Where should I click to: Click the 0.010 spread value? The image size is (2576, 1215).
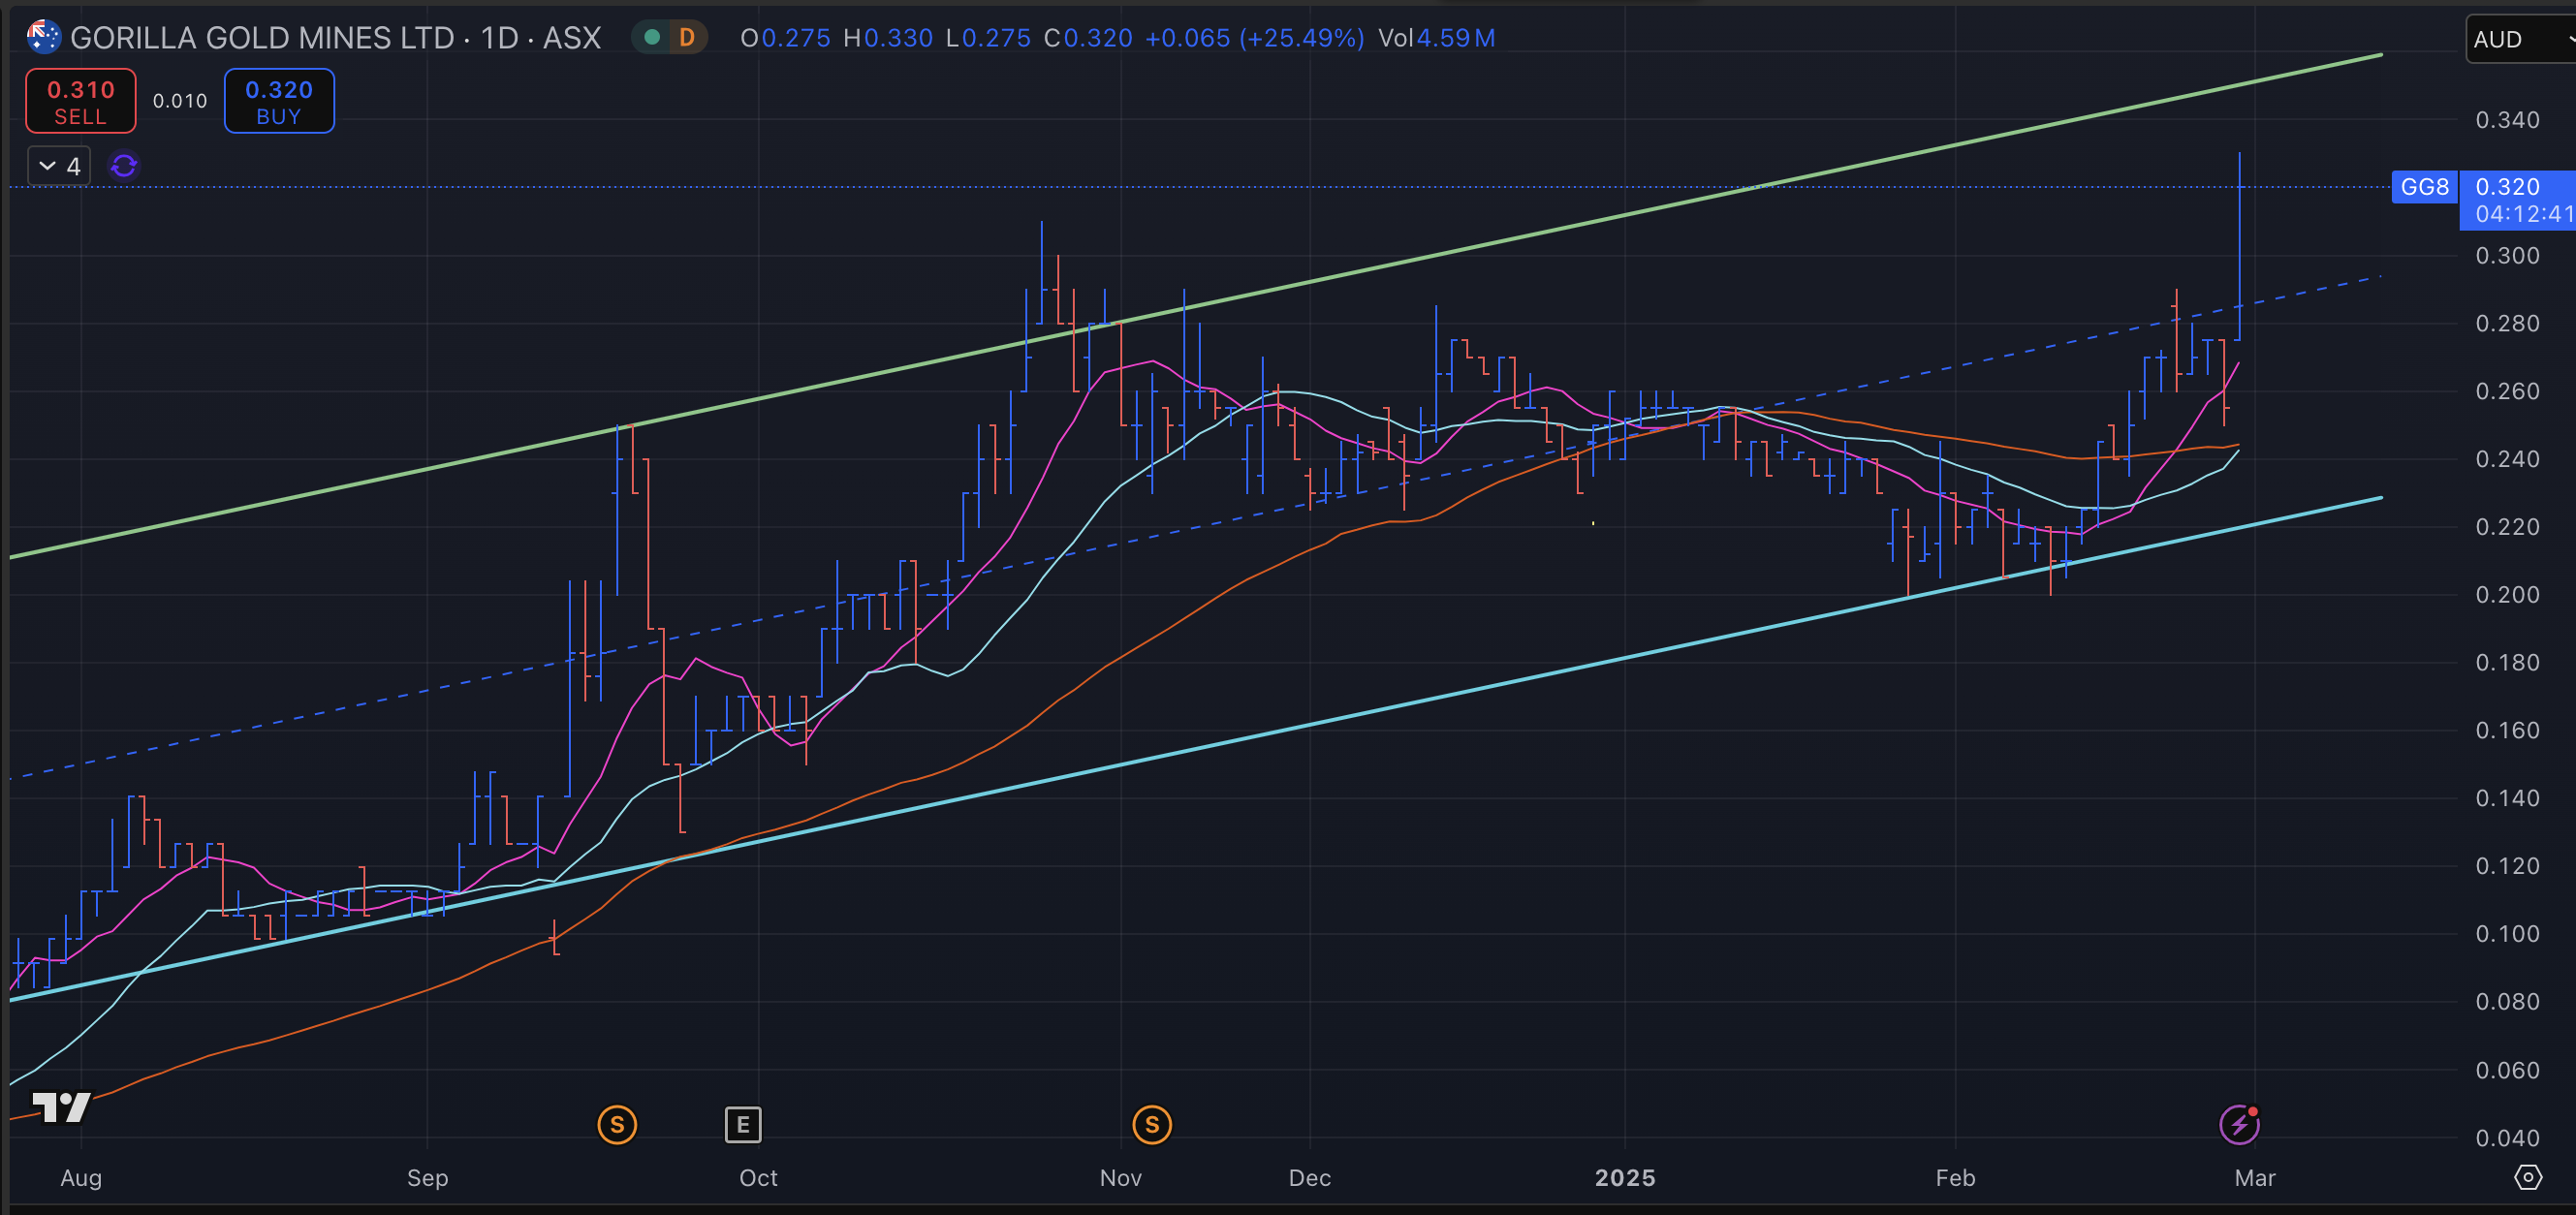click(180, 101)
